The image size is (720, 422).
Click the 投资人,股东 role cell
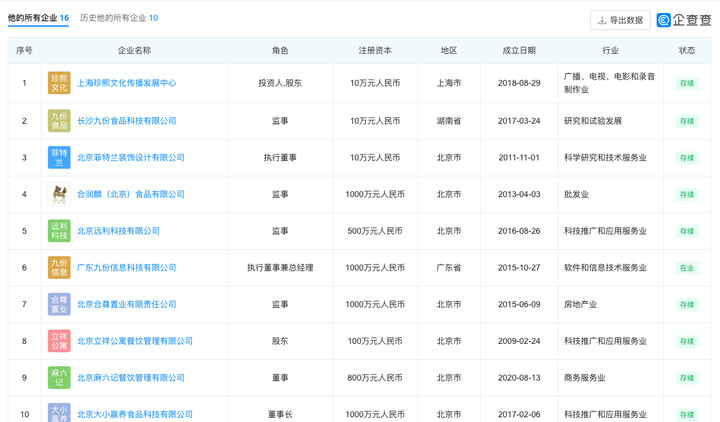pos(280,83)
